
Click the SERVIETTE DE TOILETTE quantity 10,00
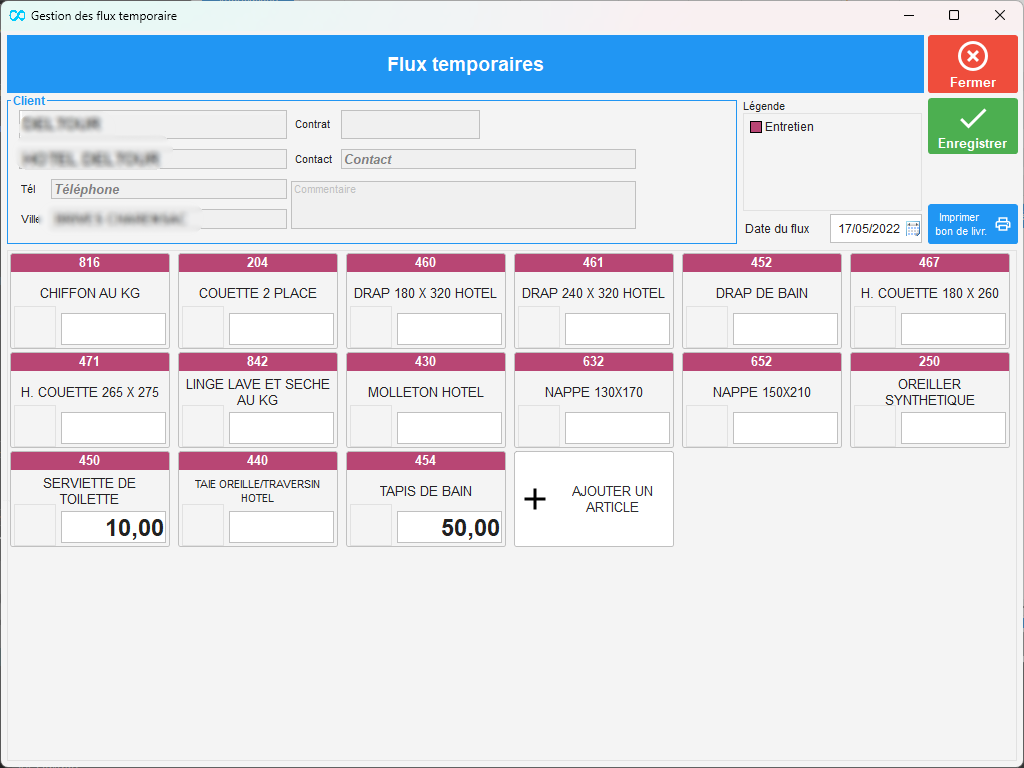(113, 527)
